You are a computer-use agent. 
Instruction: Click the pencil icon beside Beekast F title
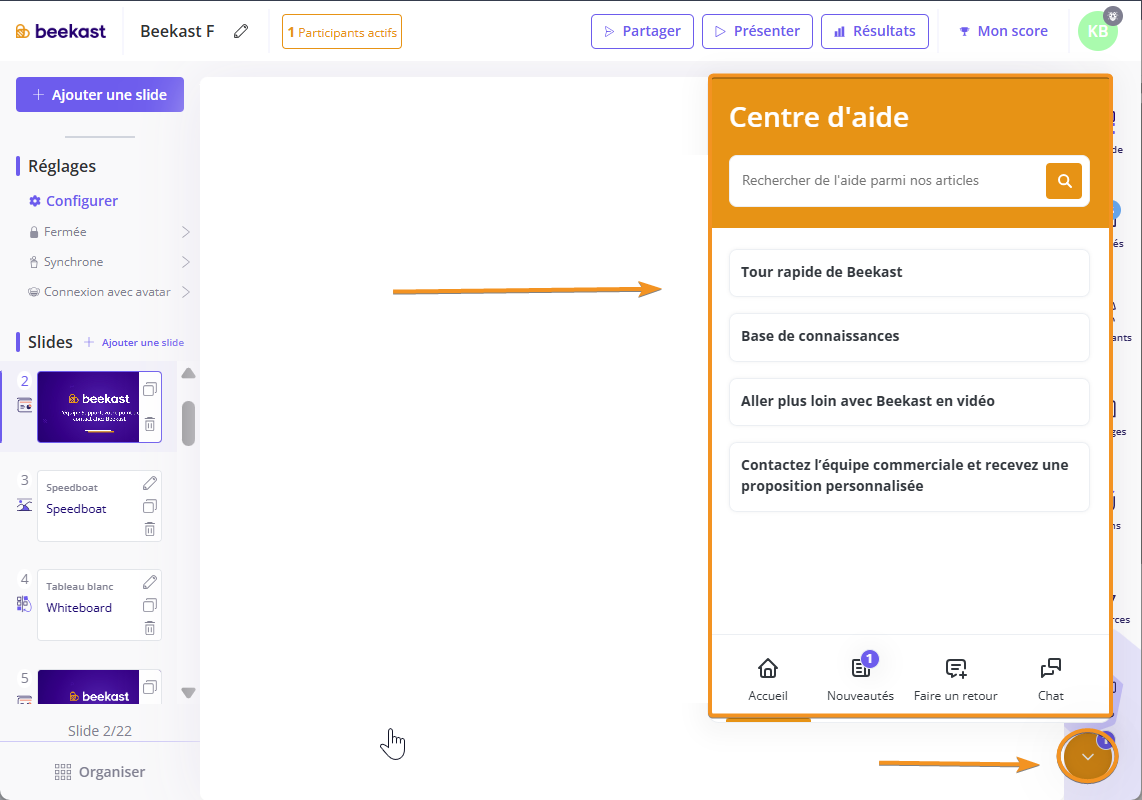[241, 31]
